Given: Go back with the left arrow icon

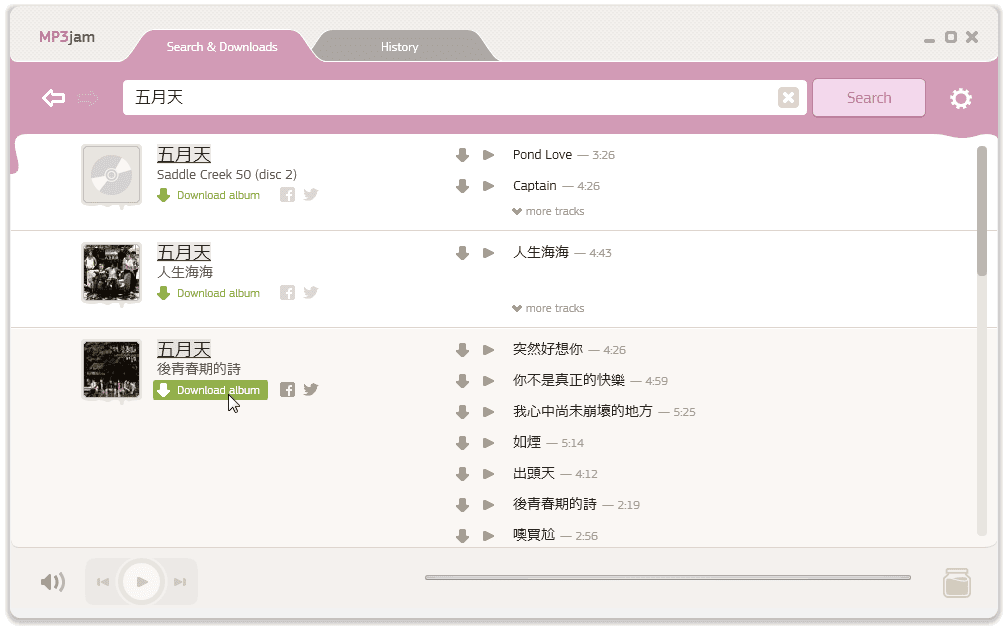Looking at the screenshot, I should 53,98.
